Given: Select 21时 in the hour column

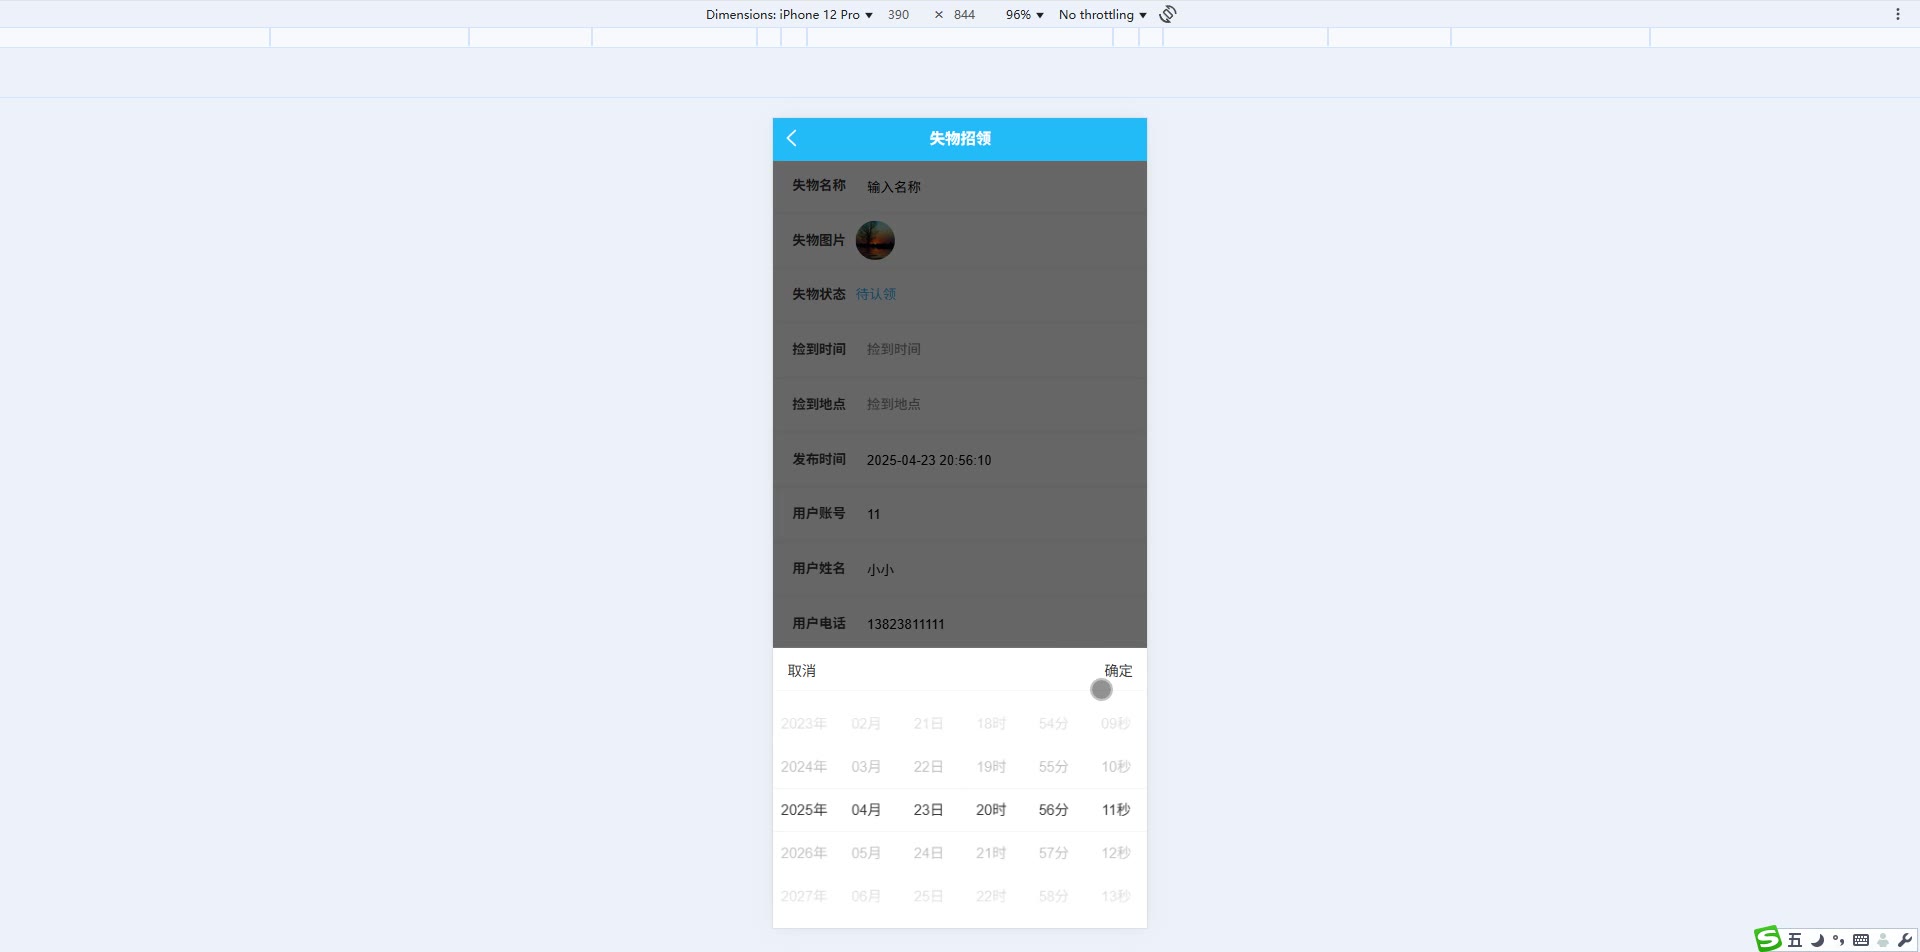Looking at the screenshot, I should coord(991,853).
